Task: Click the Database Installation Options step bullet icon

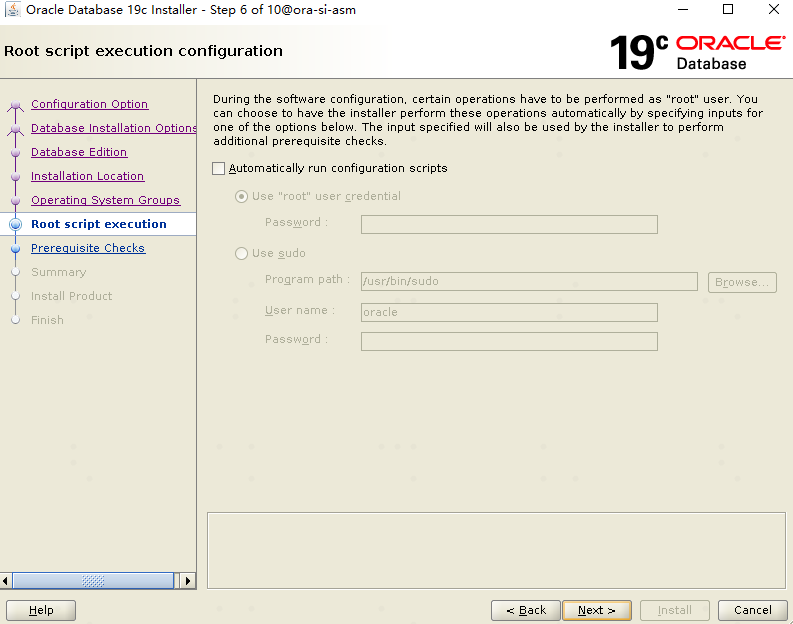Action: tap(16, 130)
